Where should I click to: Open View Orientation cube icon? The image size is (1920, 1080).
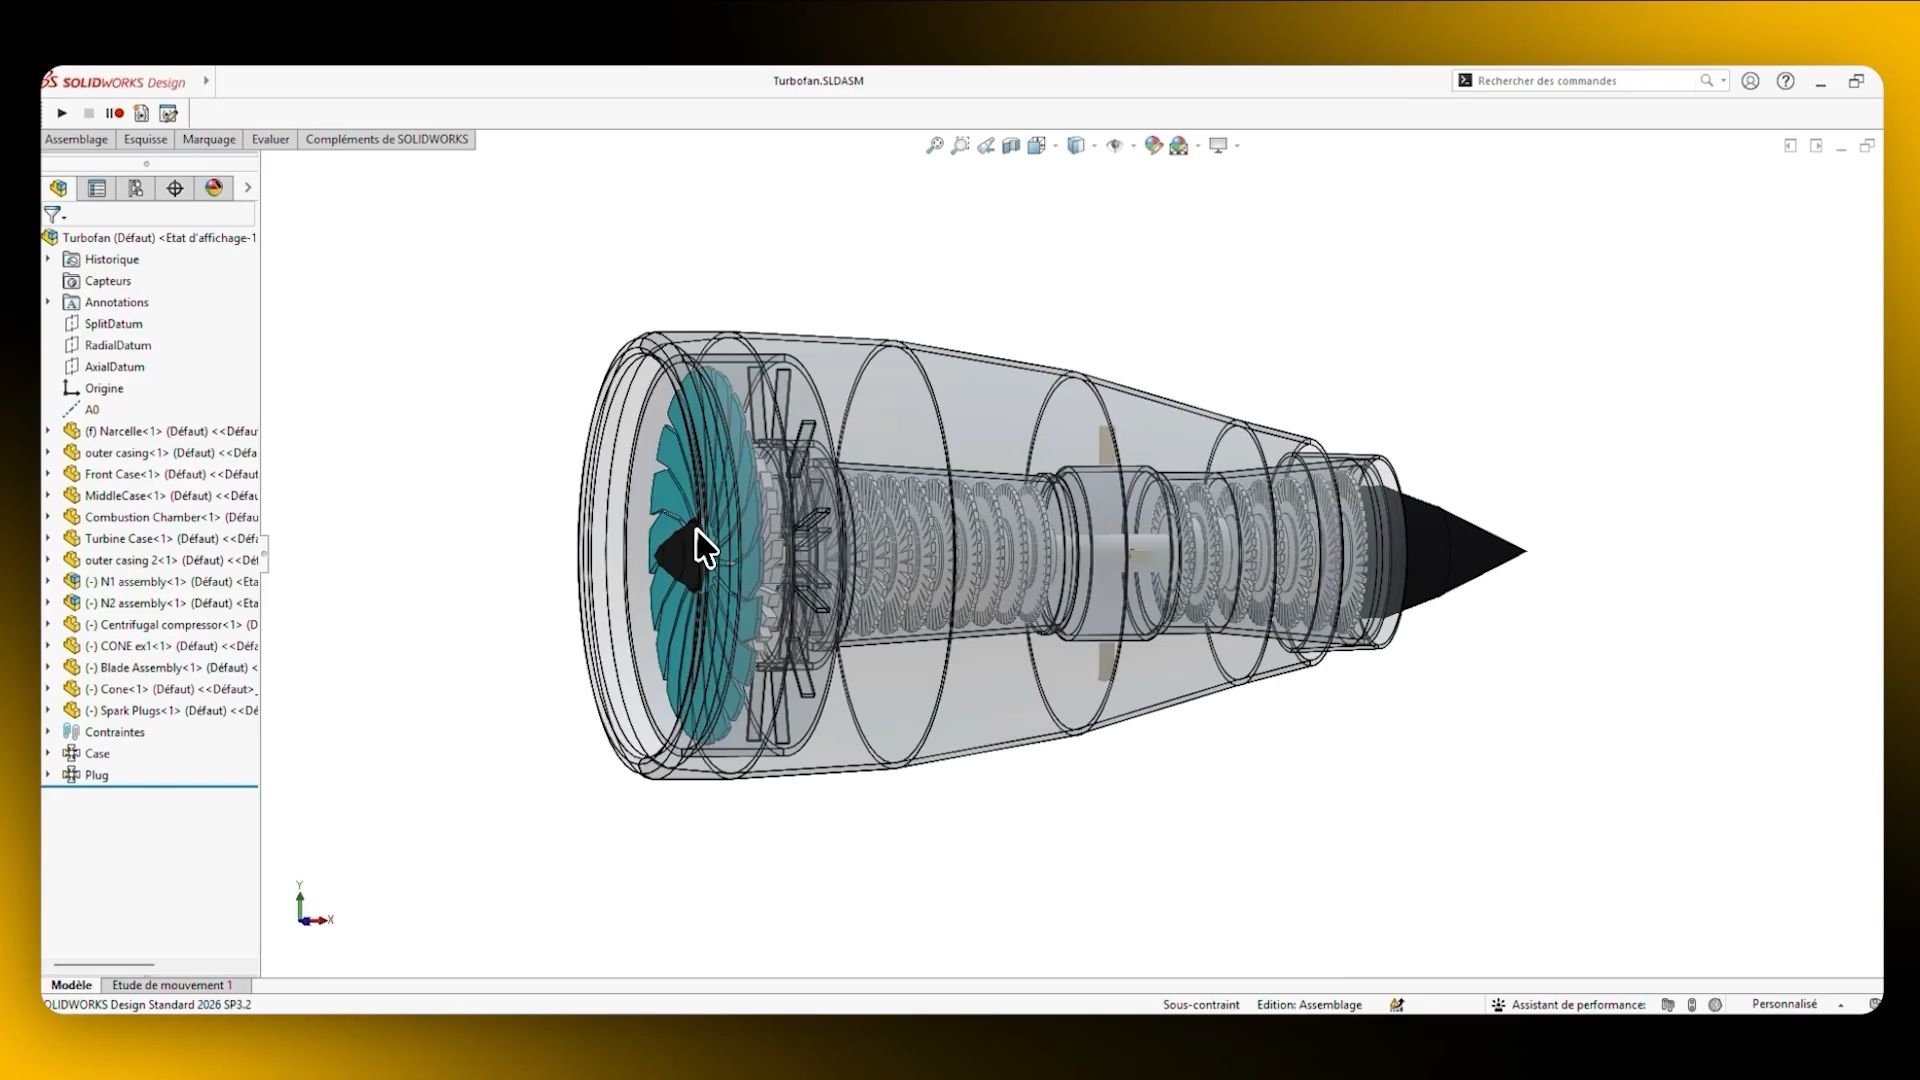(1037, 146)
